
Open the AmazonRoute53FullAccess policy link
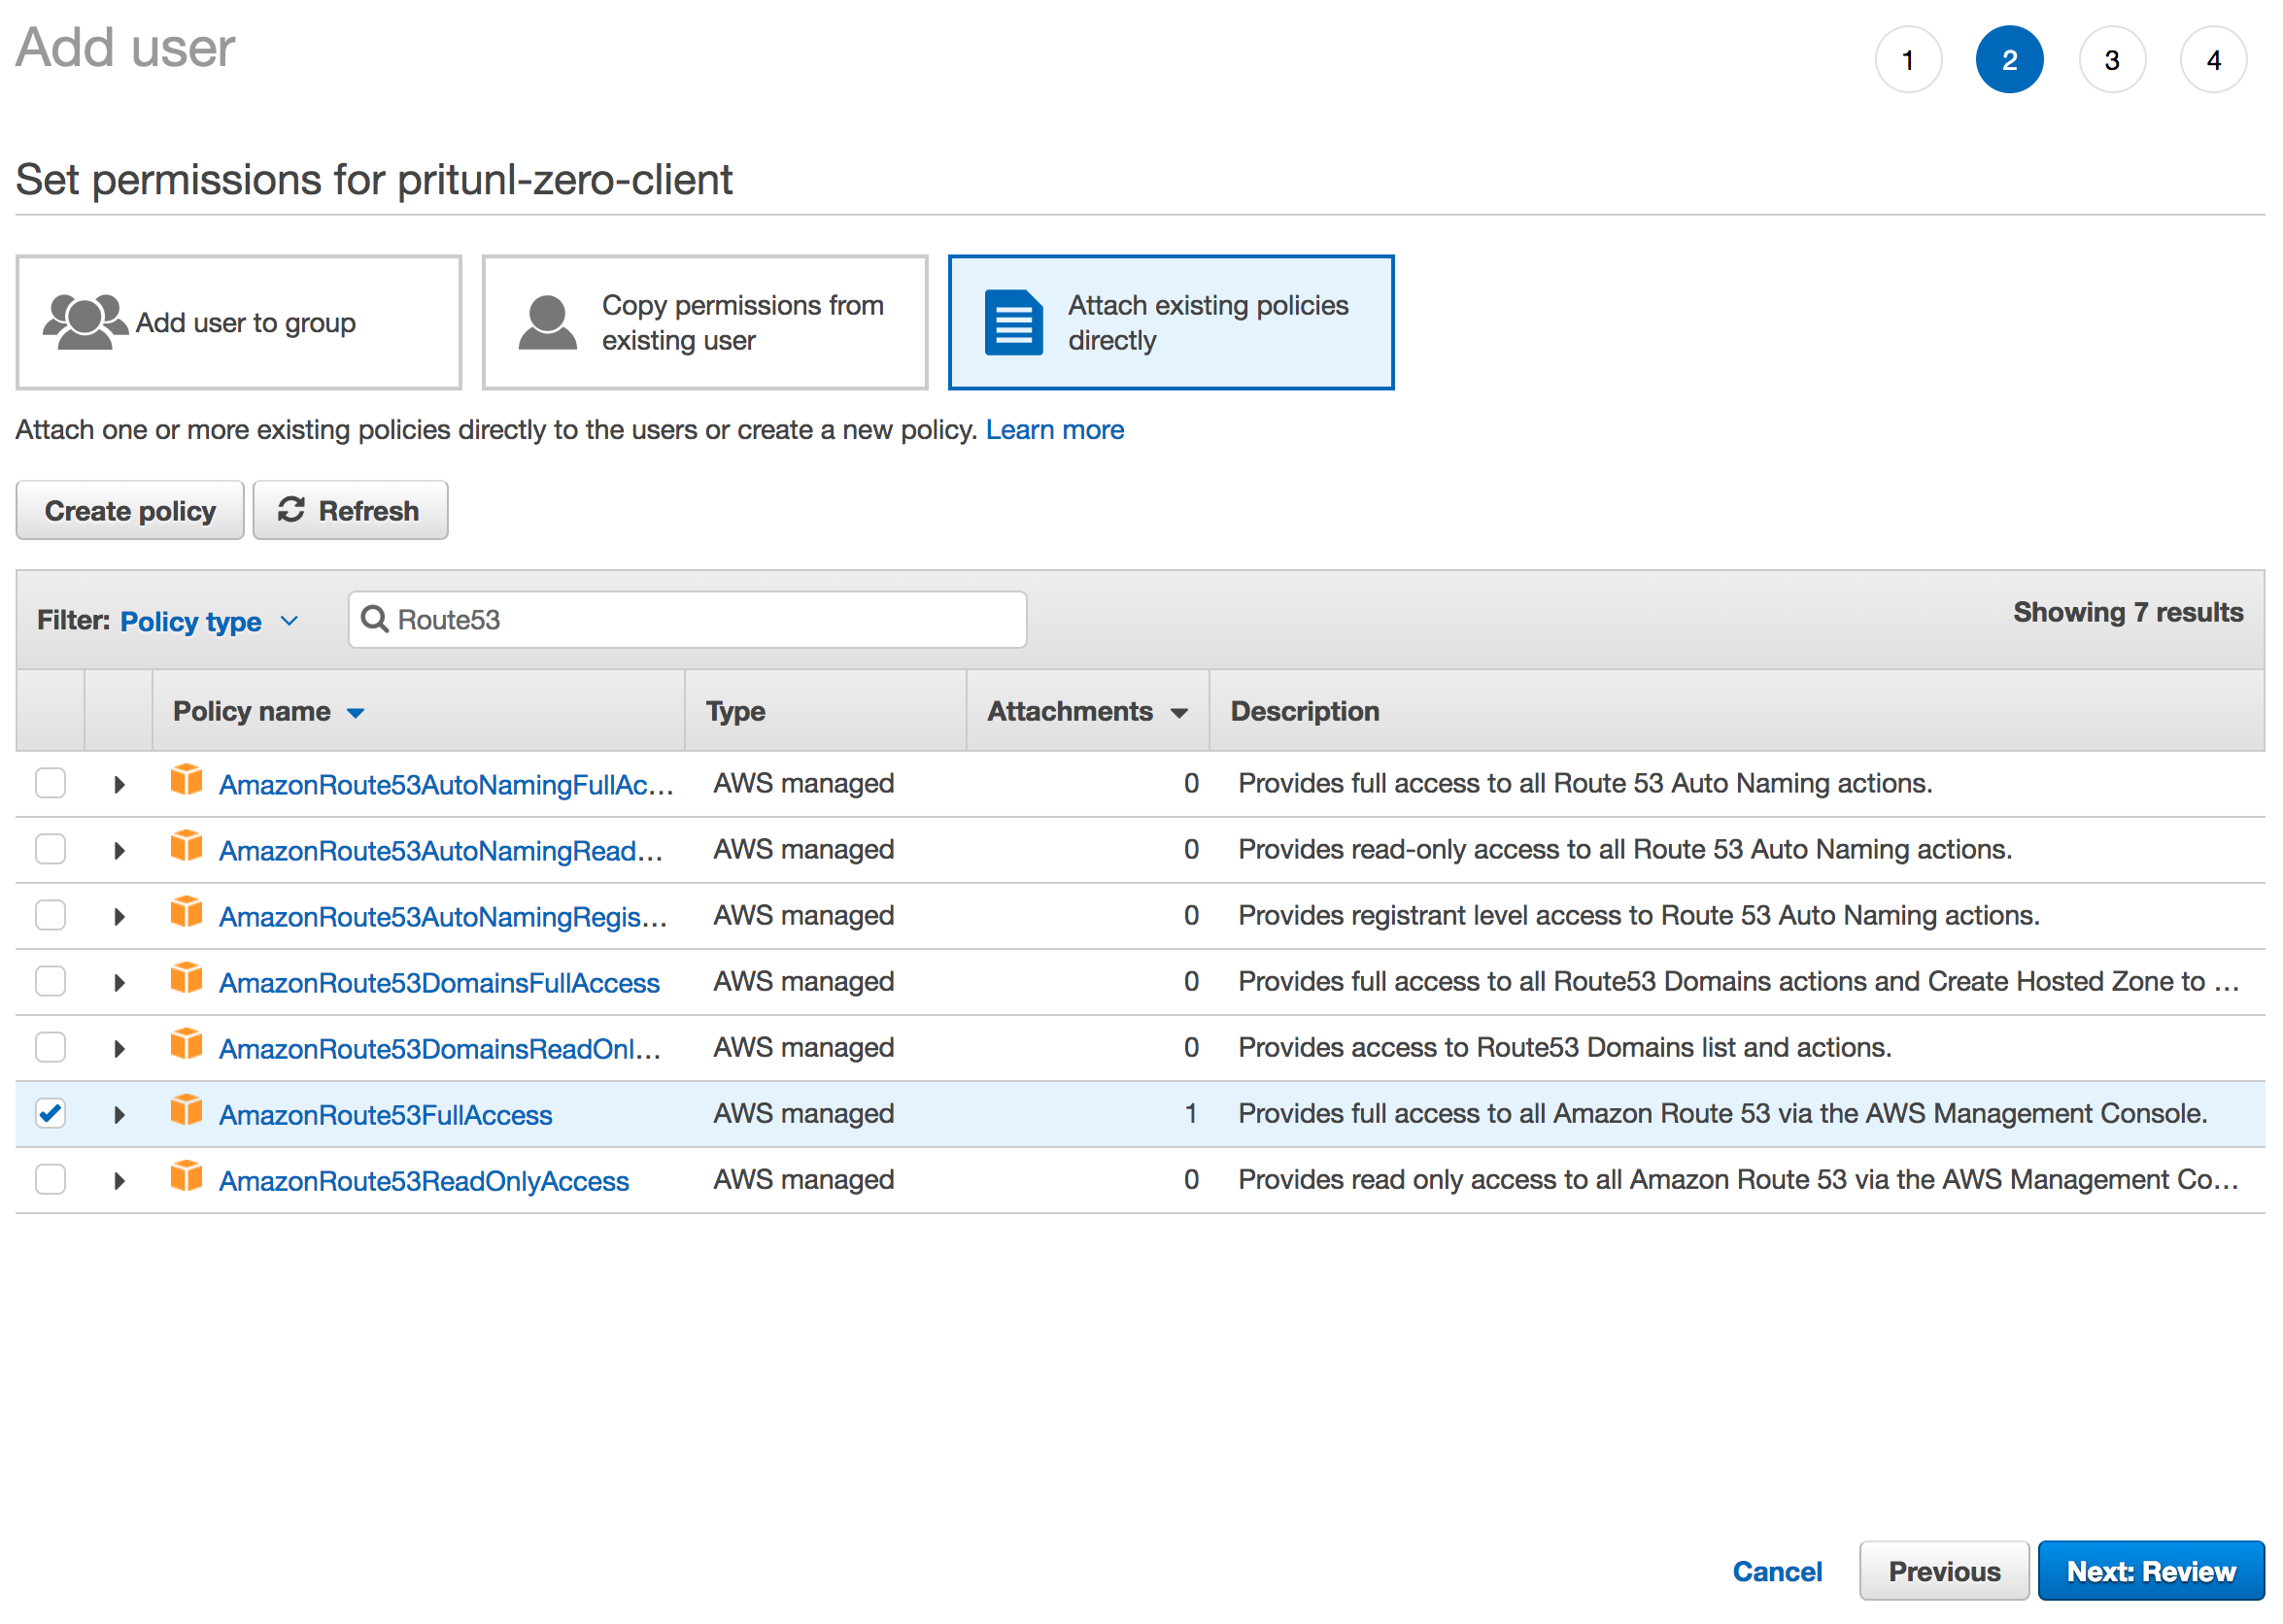[385, 1115]
